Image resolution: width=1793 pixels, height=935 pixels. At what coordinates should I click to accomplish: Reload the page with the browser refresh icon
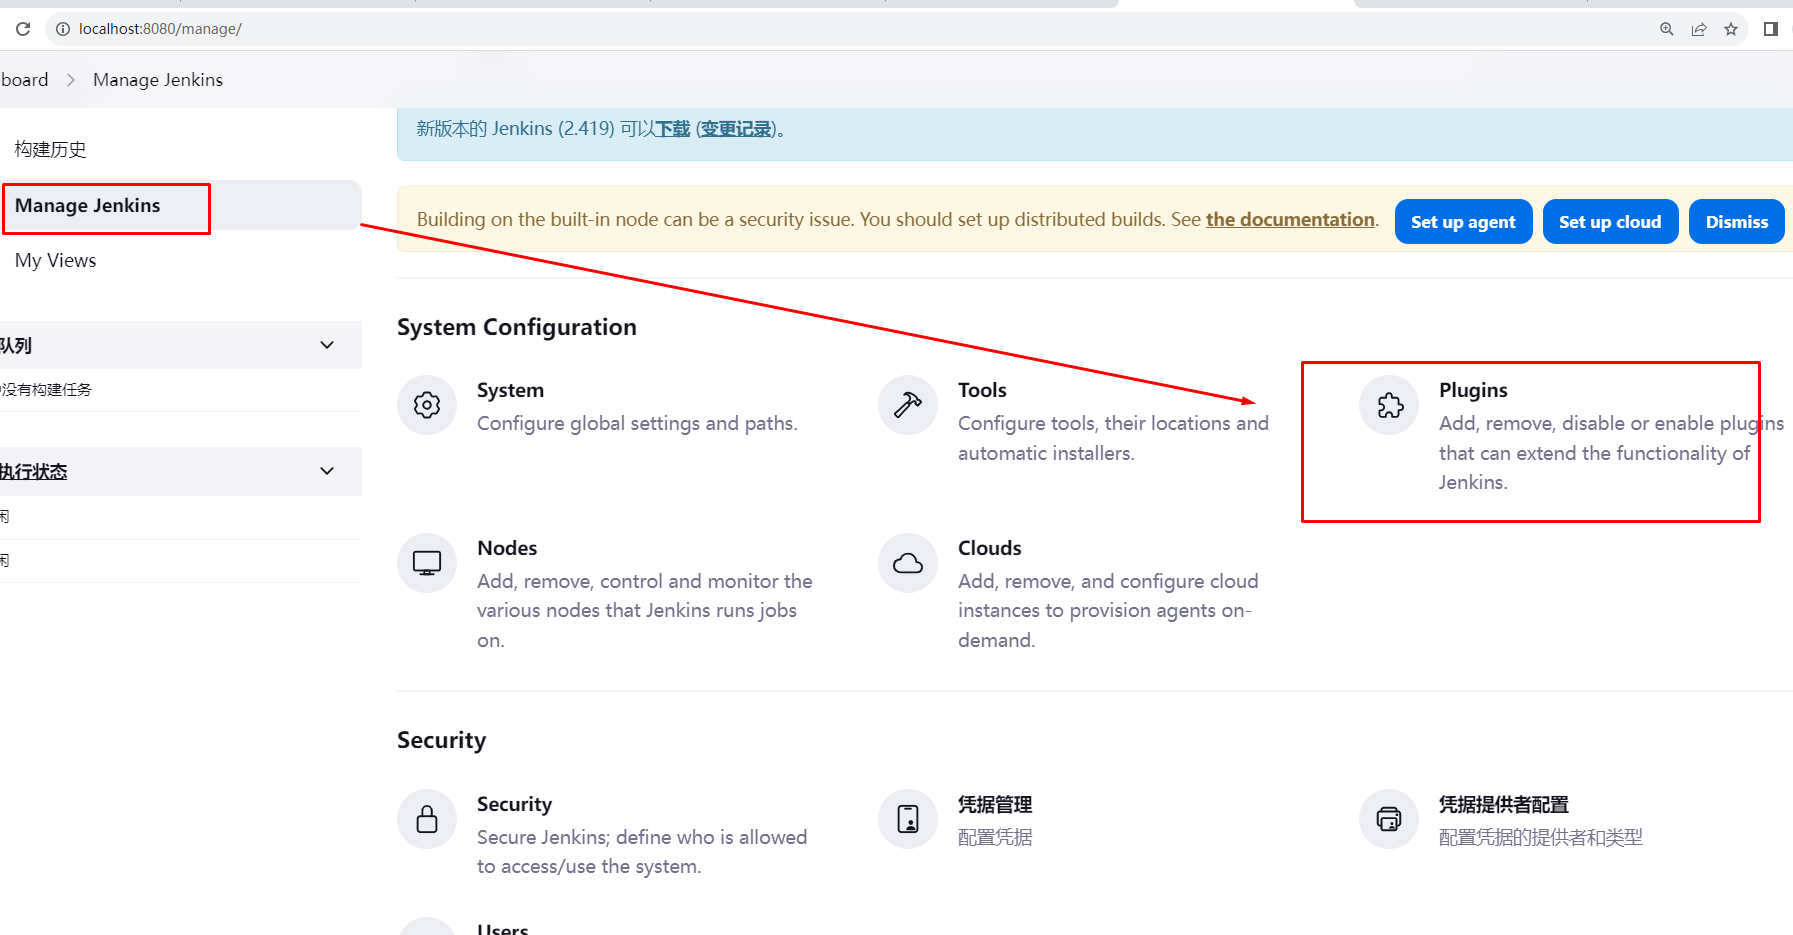[23, 29]
